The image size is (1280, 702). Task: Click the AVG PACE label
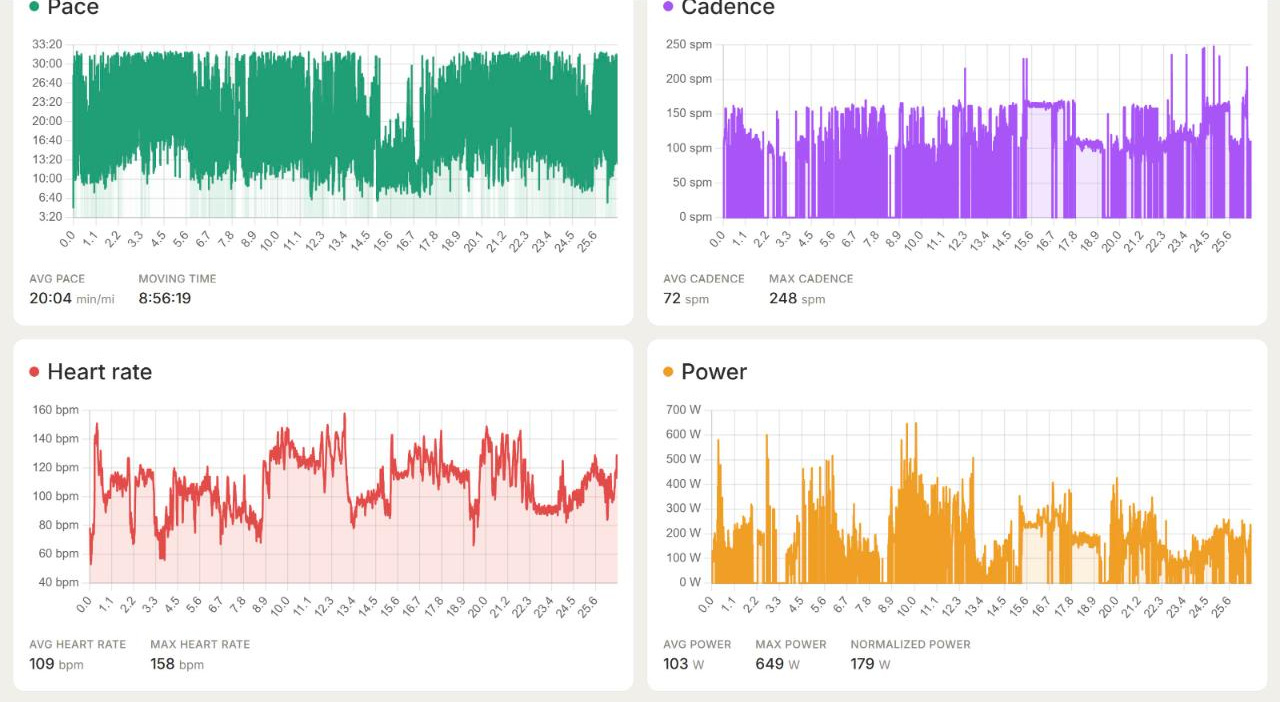(57, 279)
